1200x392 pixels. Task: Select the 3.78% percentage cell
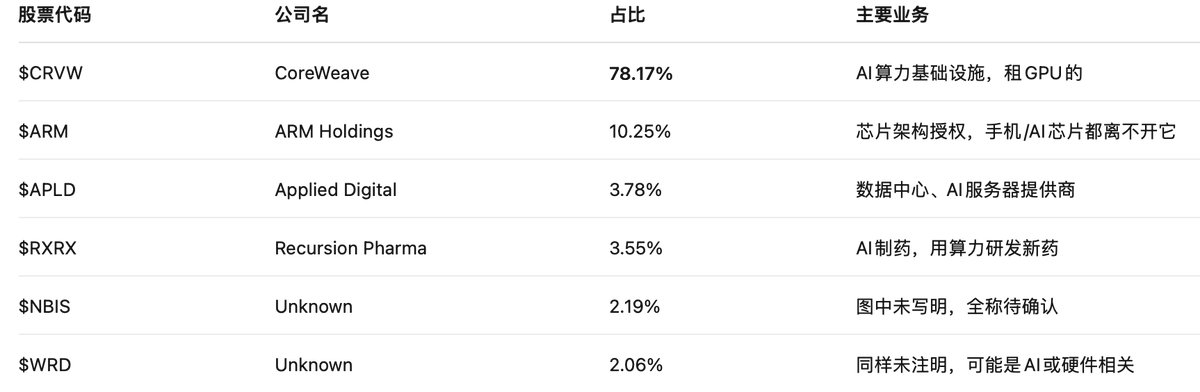[x=635, y=189]
